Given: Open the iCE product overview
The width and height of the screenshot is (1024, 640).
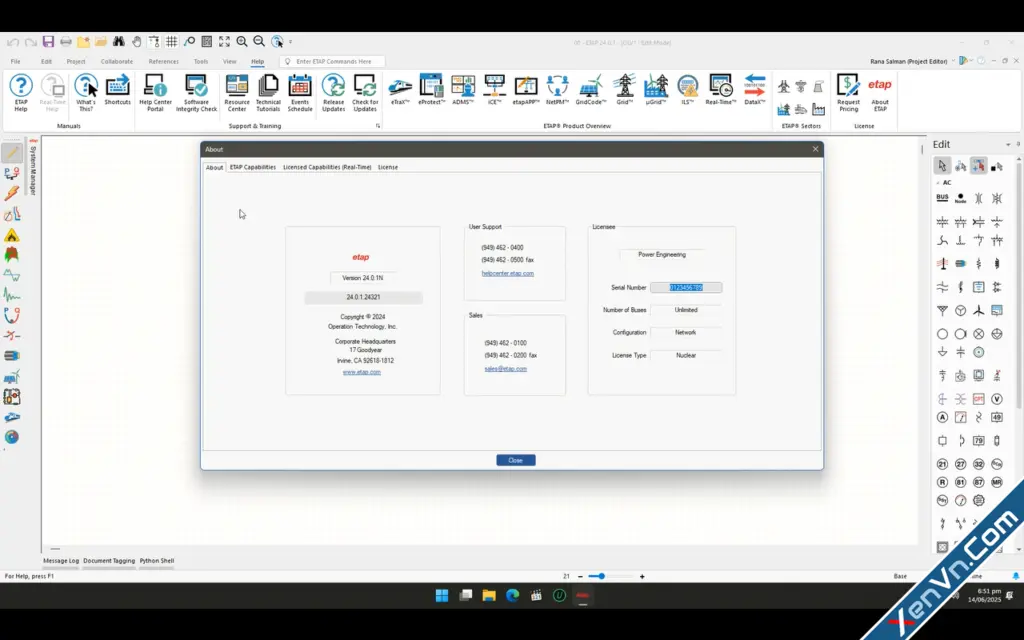Looking at the screenshot, I should [x=494, y=90].
